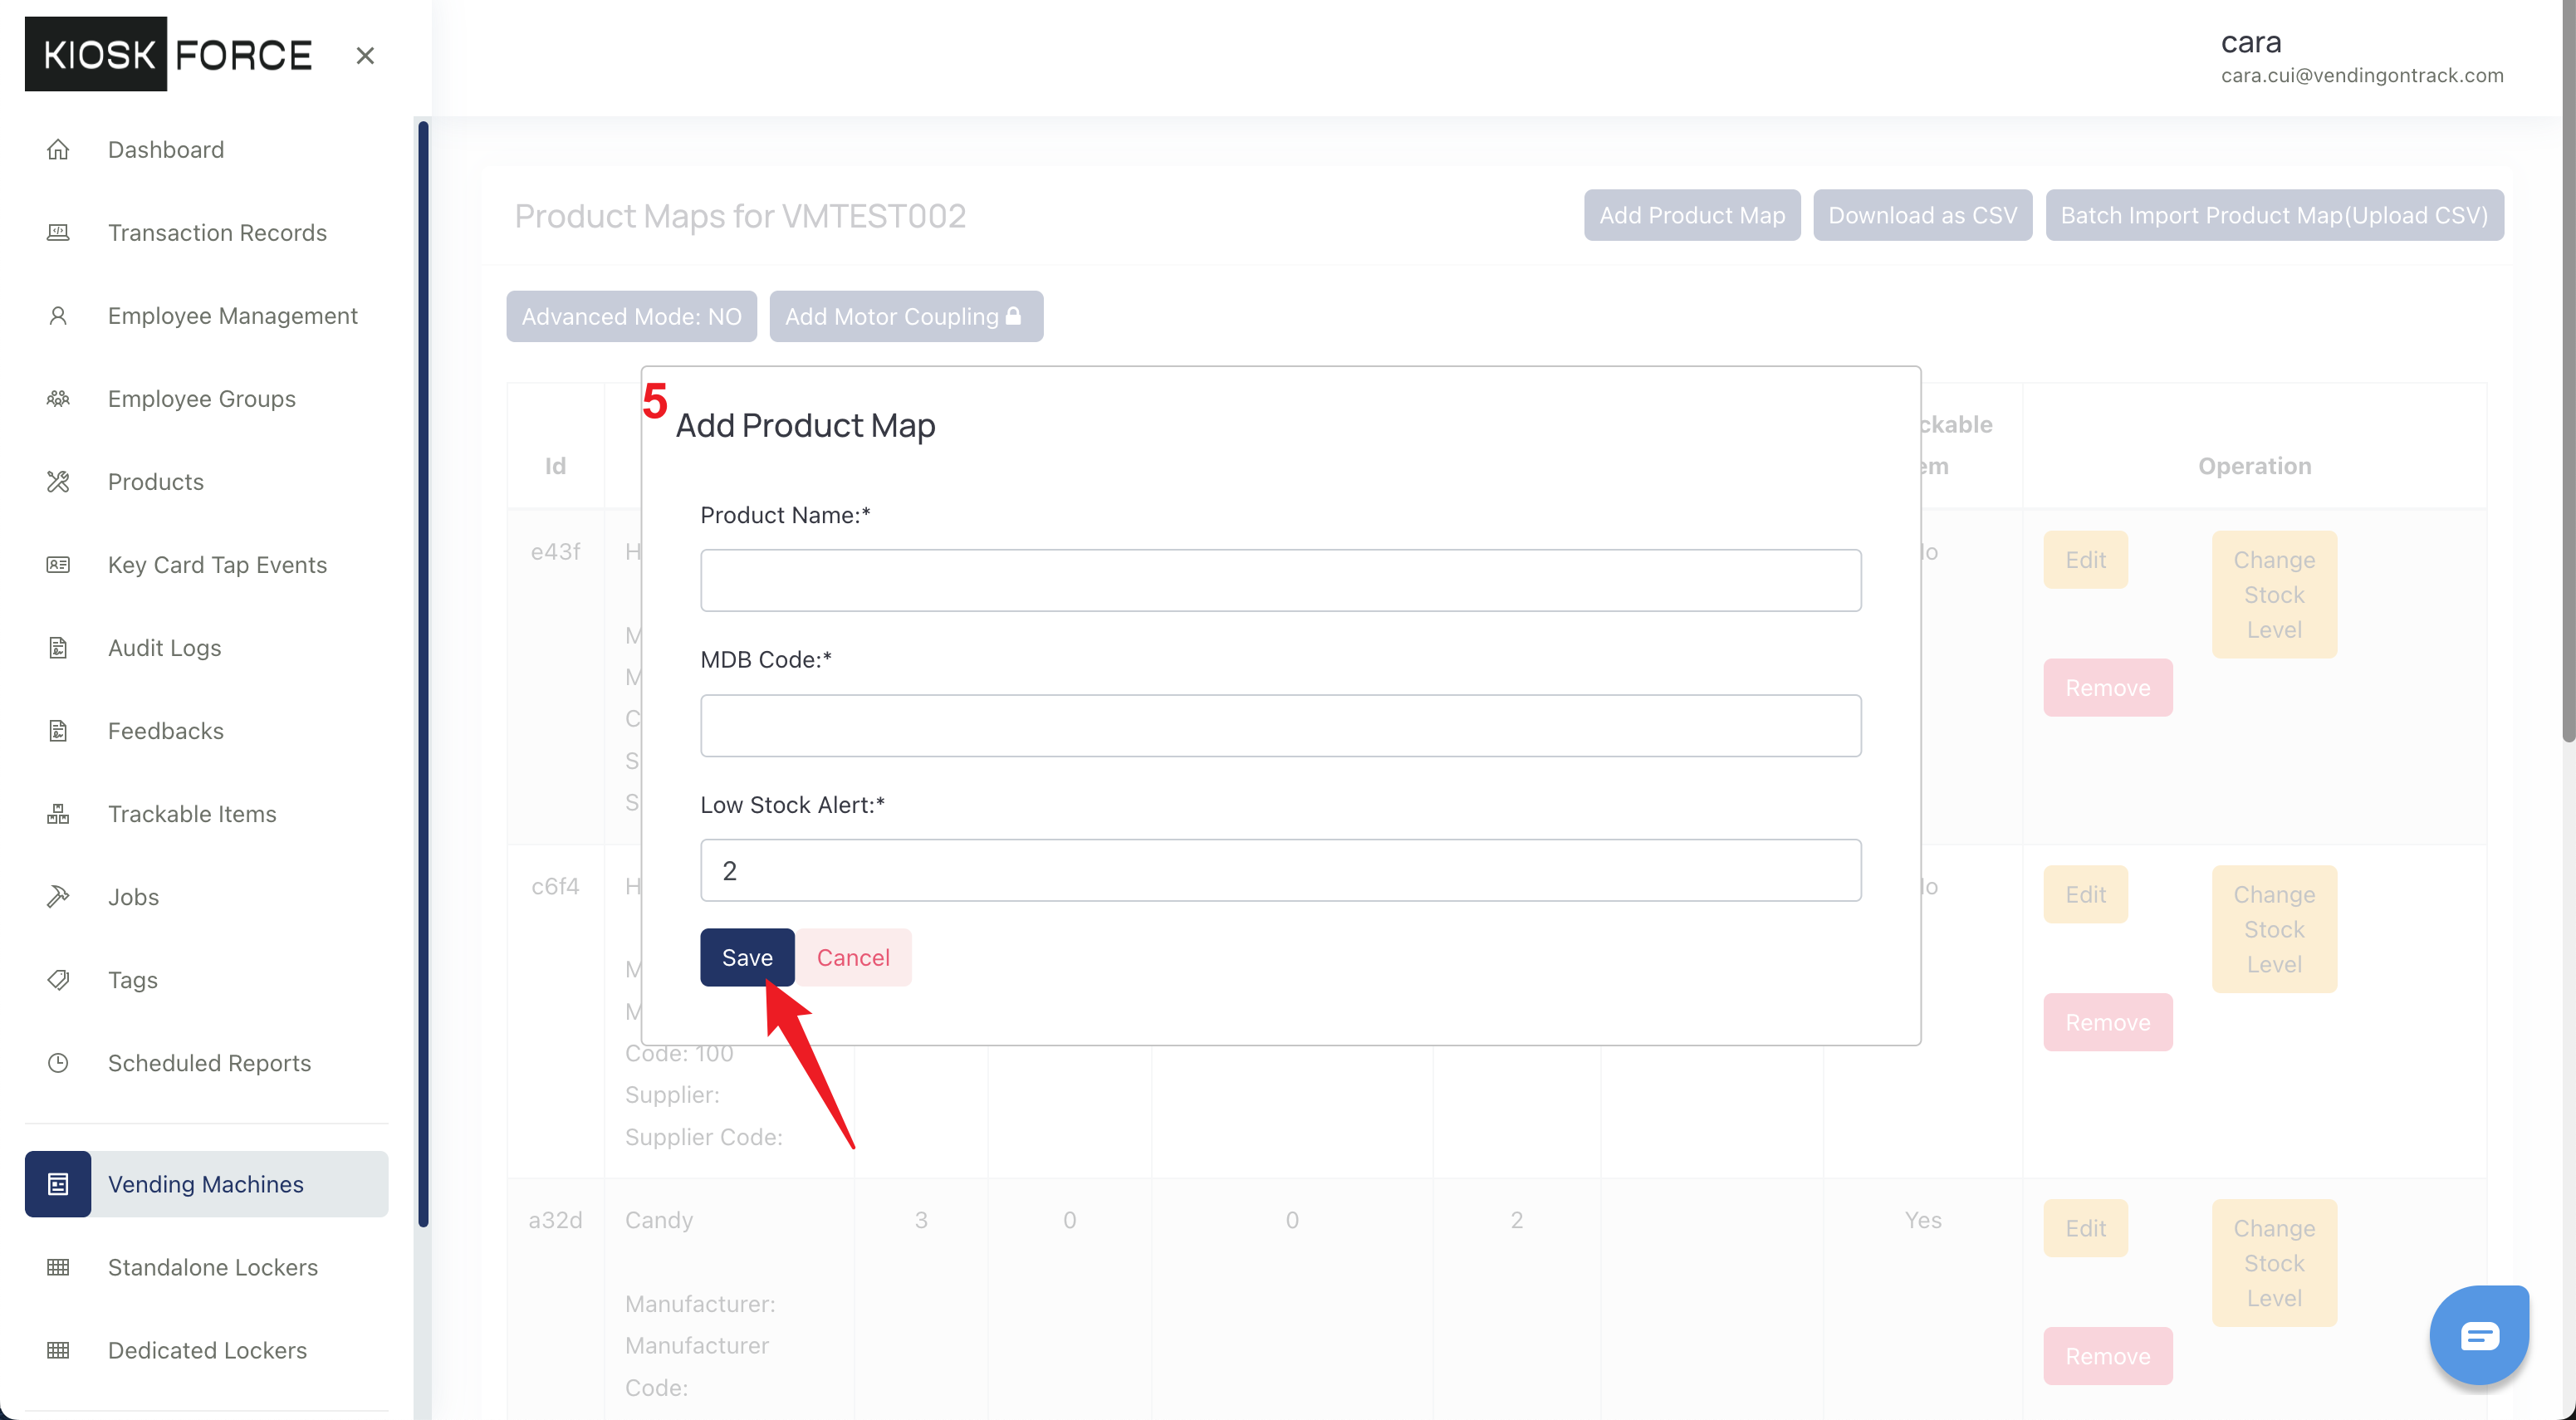The image size is (2576, 1420).
Task: Remove the a32d Candy row
Action: 2108,1355
